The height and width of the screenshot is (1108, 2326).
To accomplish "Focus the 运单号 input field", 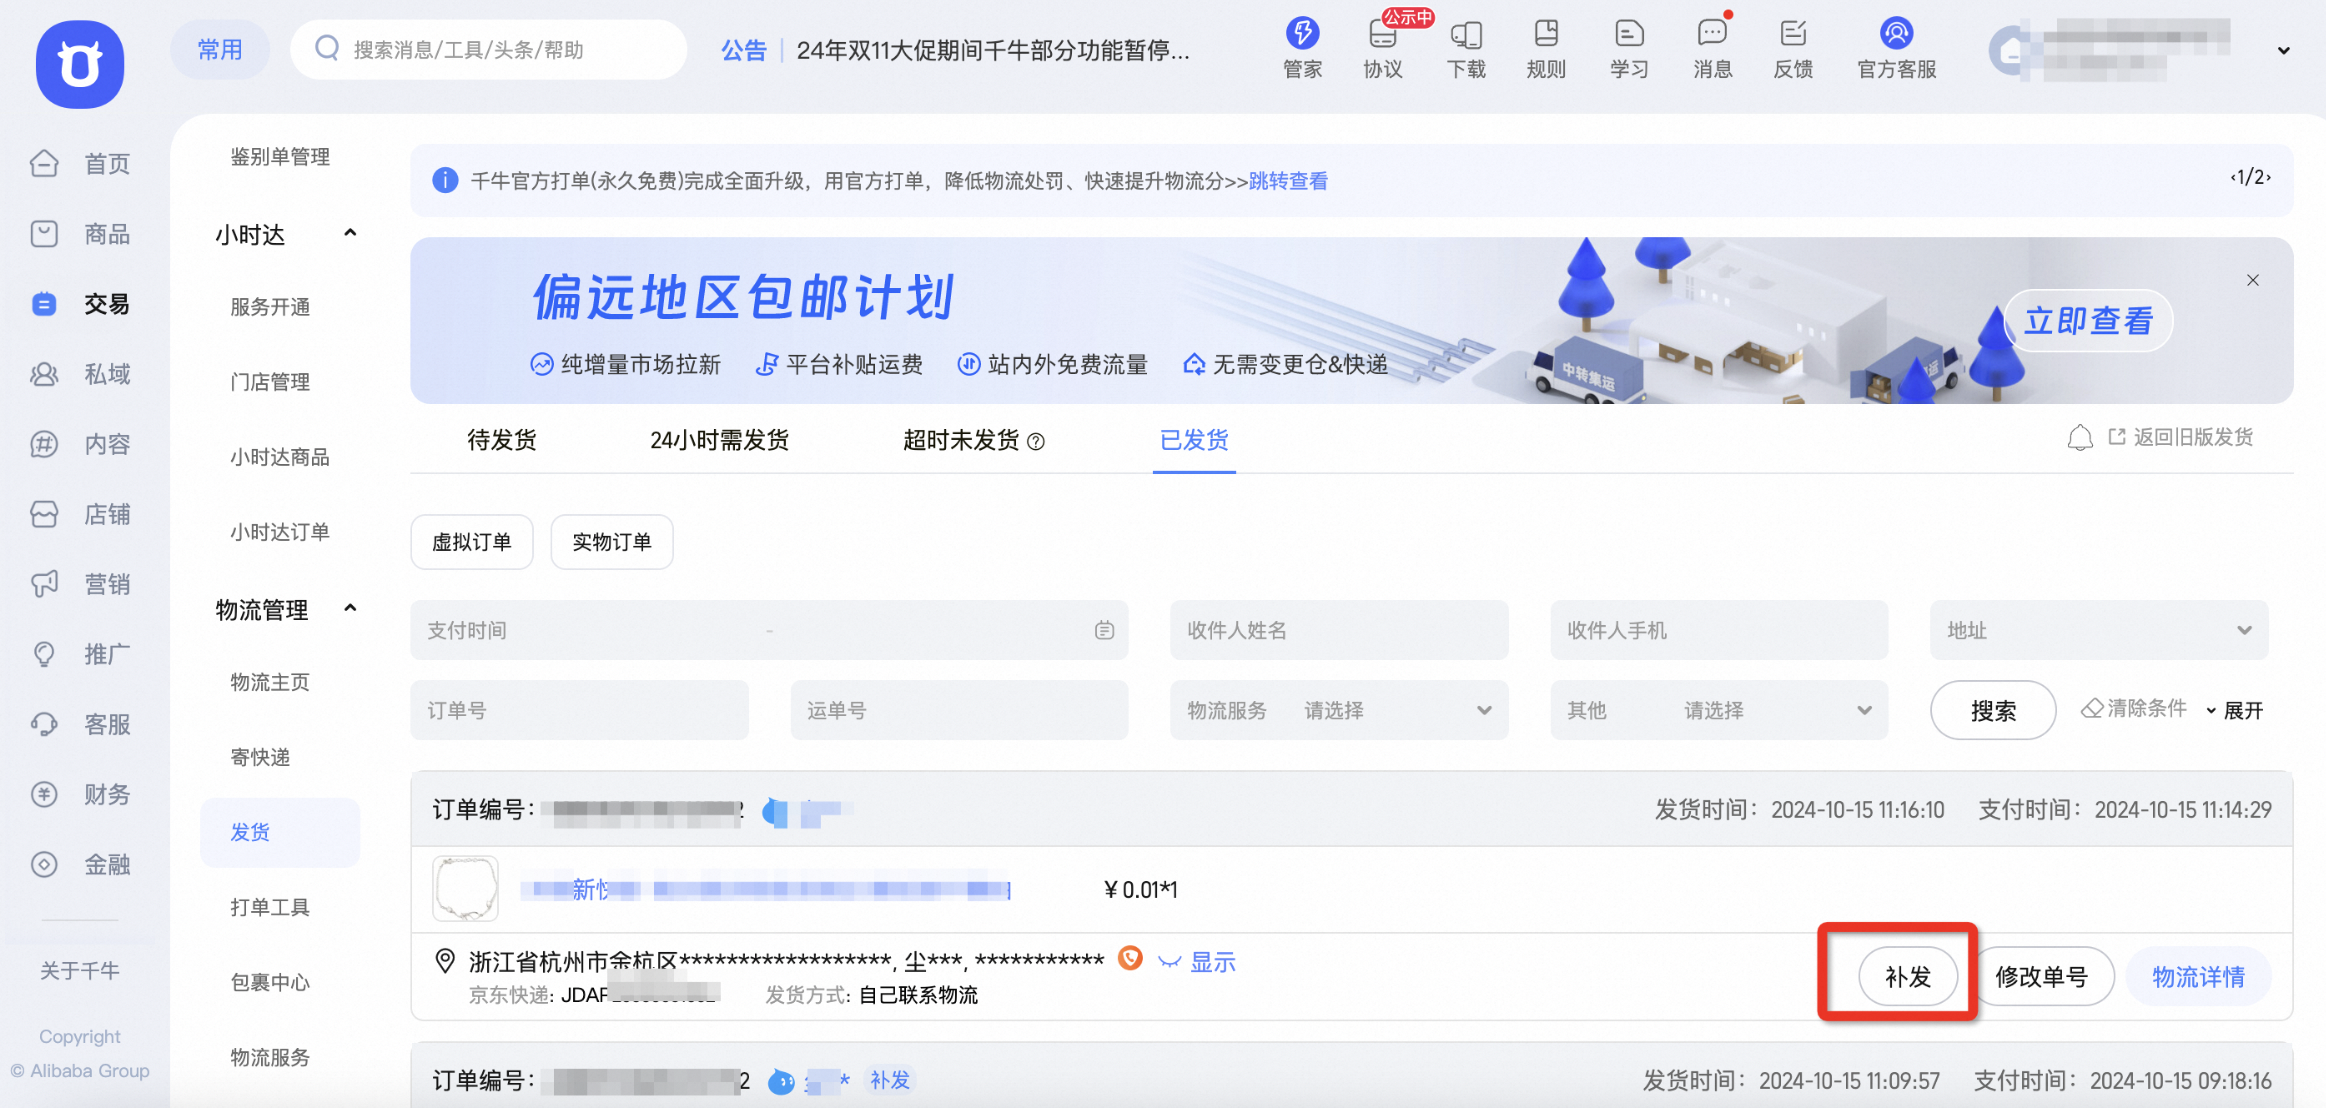I will 959,710.
